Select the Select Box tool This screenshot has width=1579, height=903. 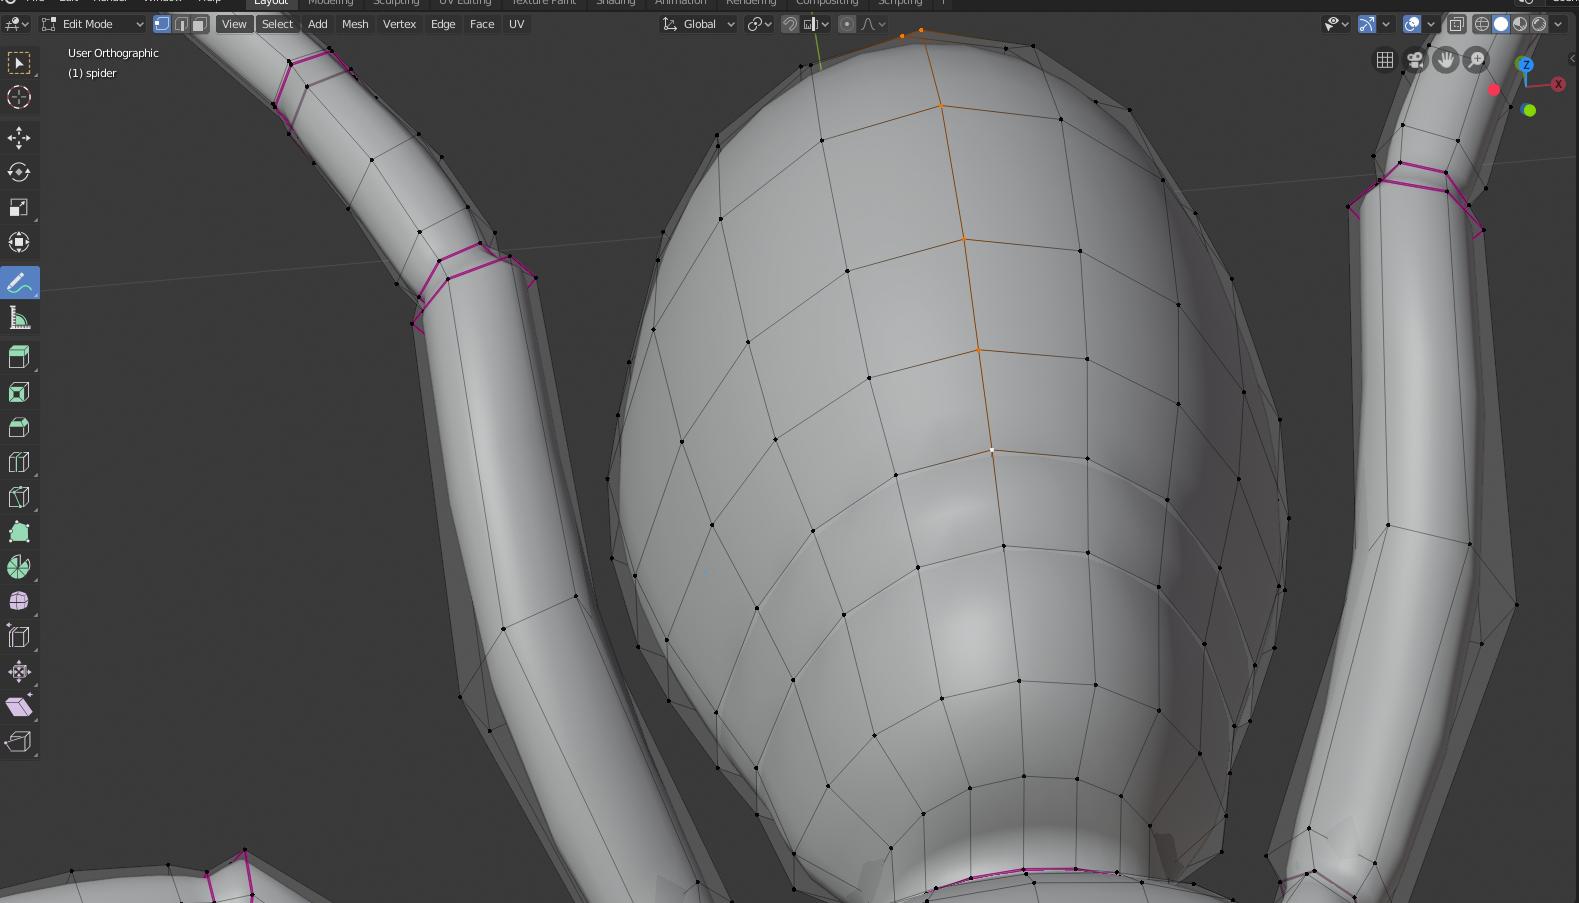point(19,63)
